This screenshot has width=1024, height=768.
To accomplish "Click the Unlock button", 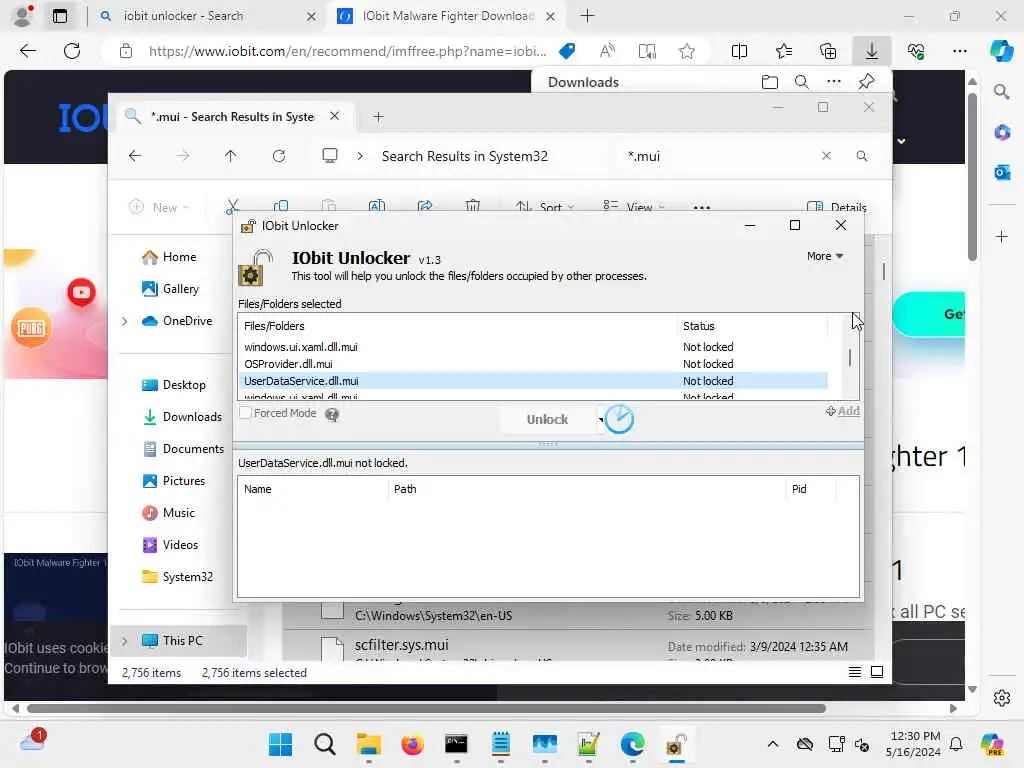I will 547,419.
